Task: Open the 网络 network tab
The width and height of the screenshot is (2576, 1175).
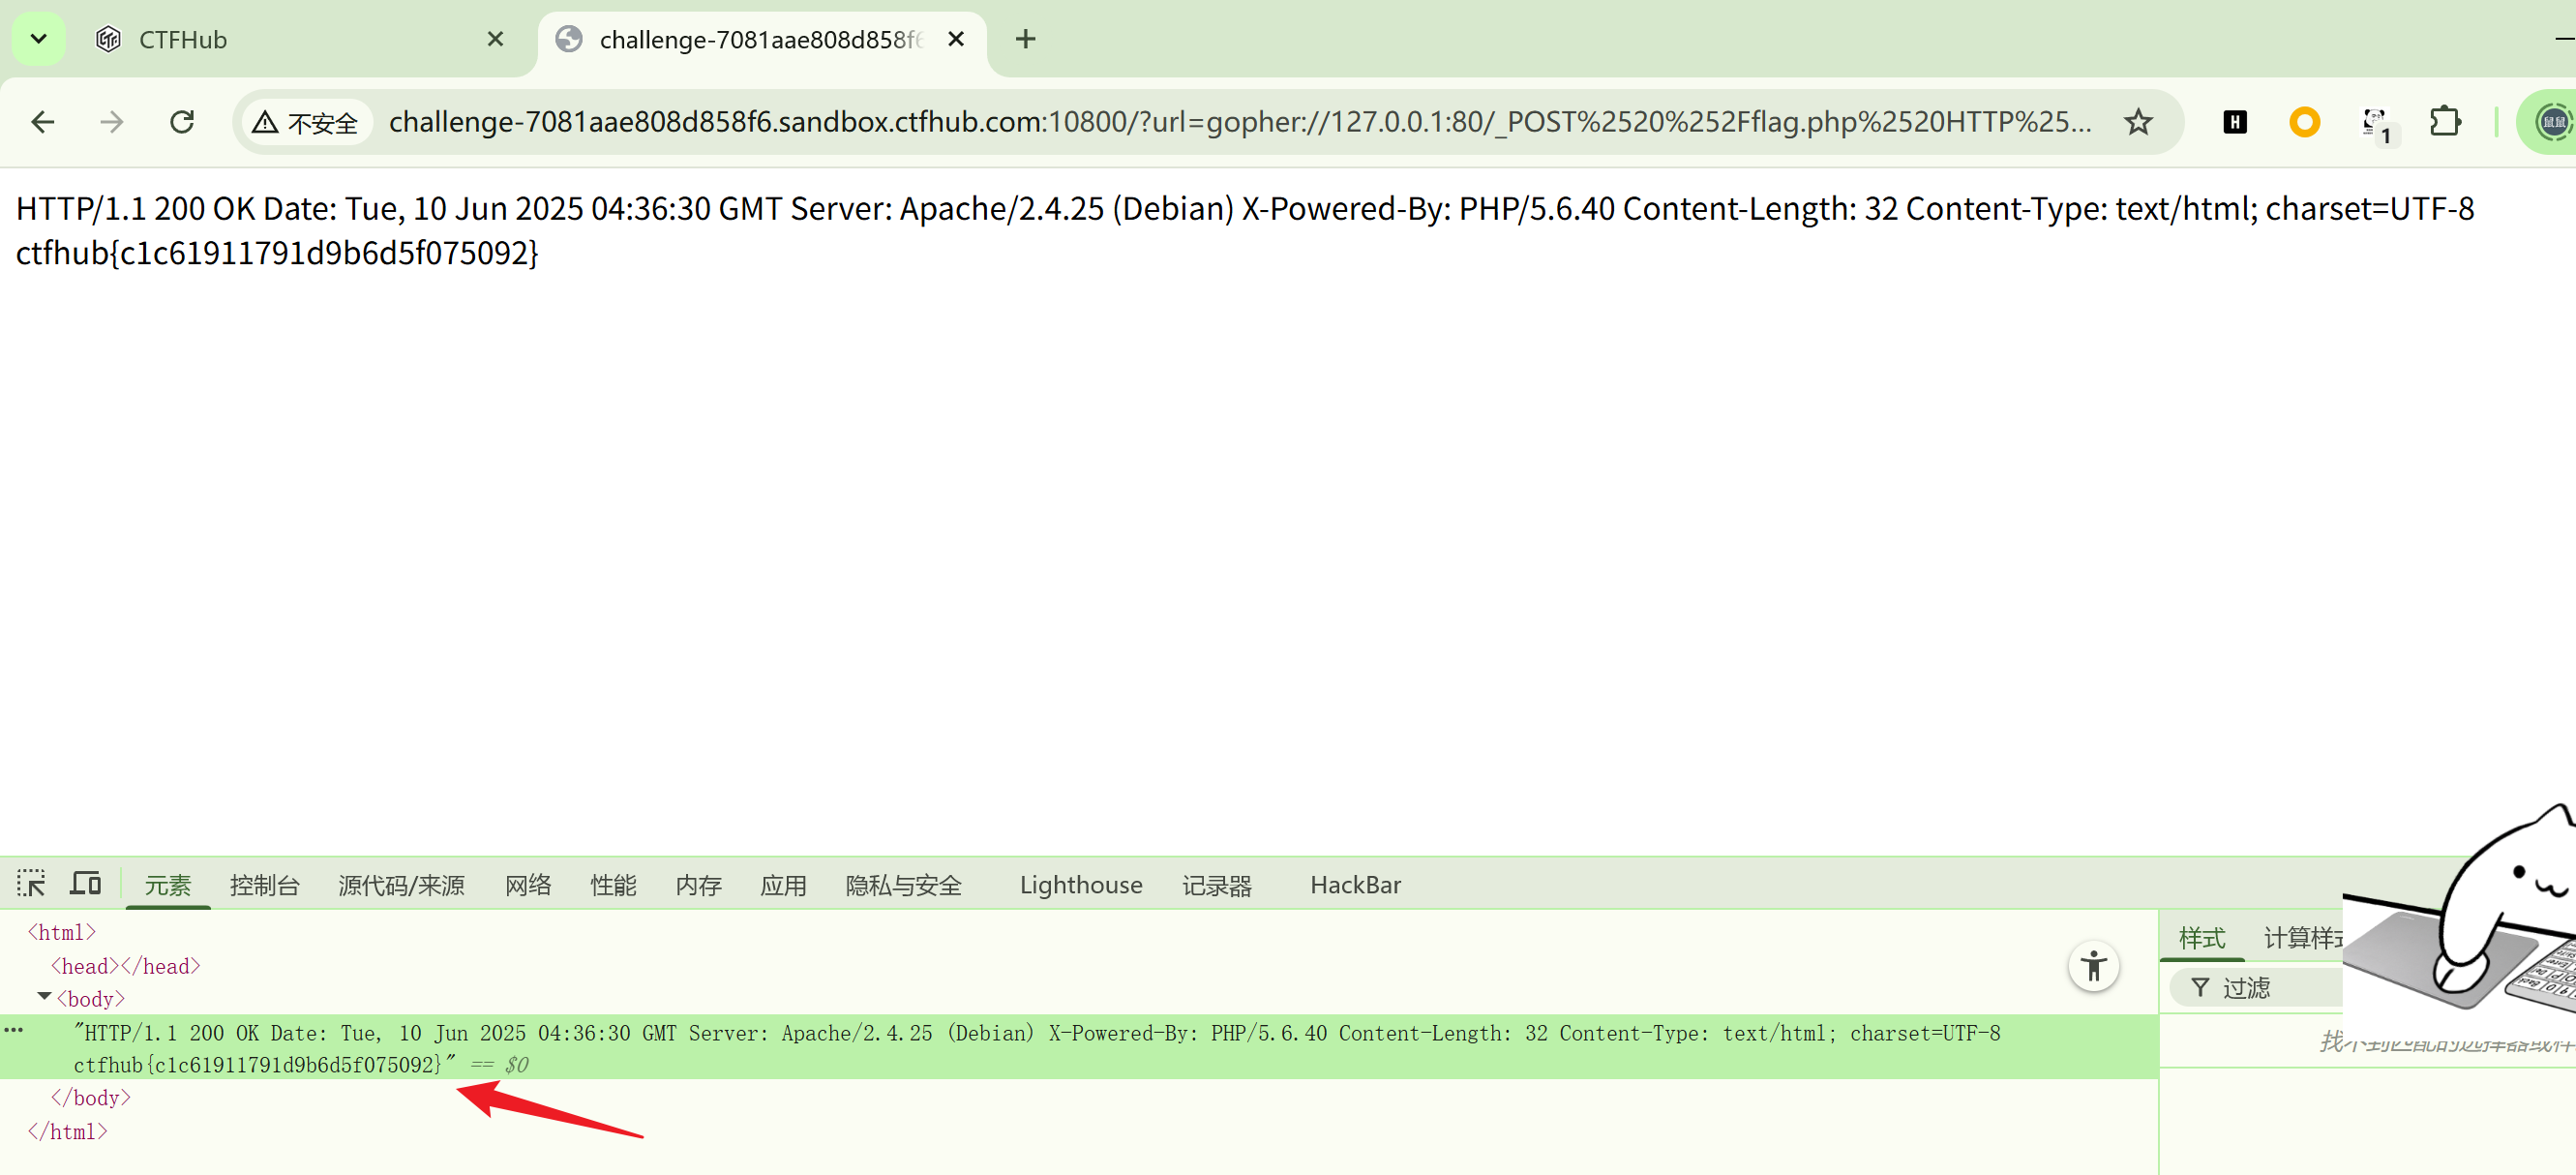Action: pos(527,885)
